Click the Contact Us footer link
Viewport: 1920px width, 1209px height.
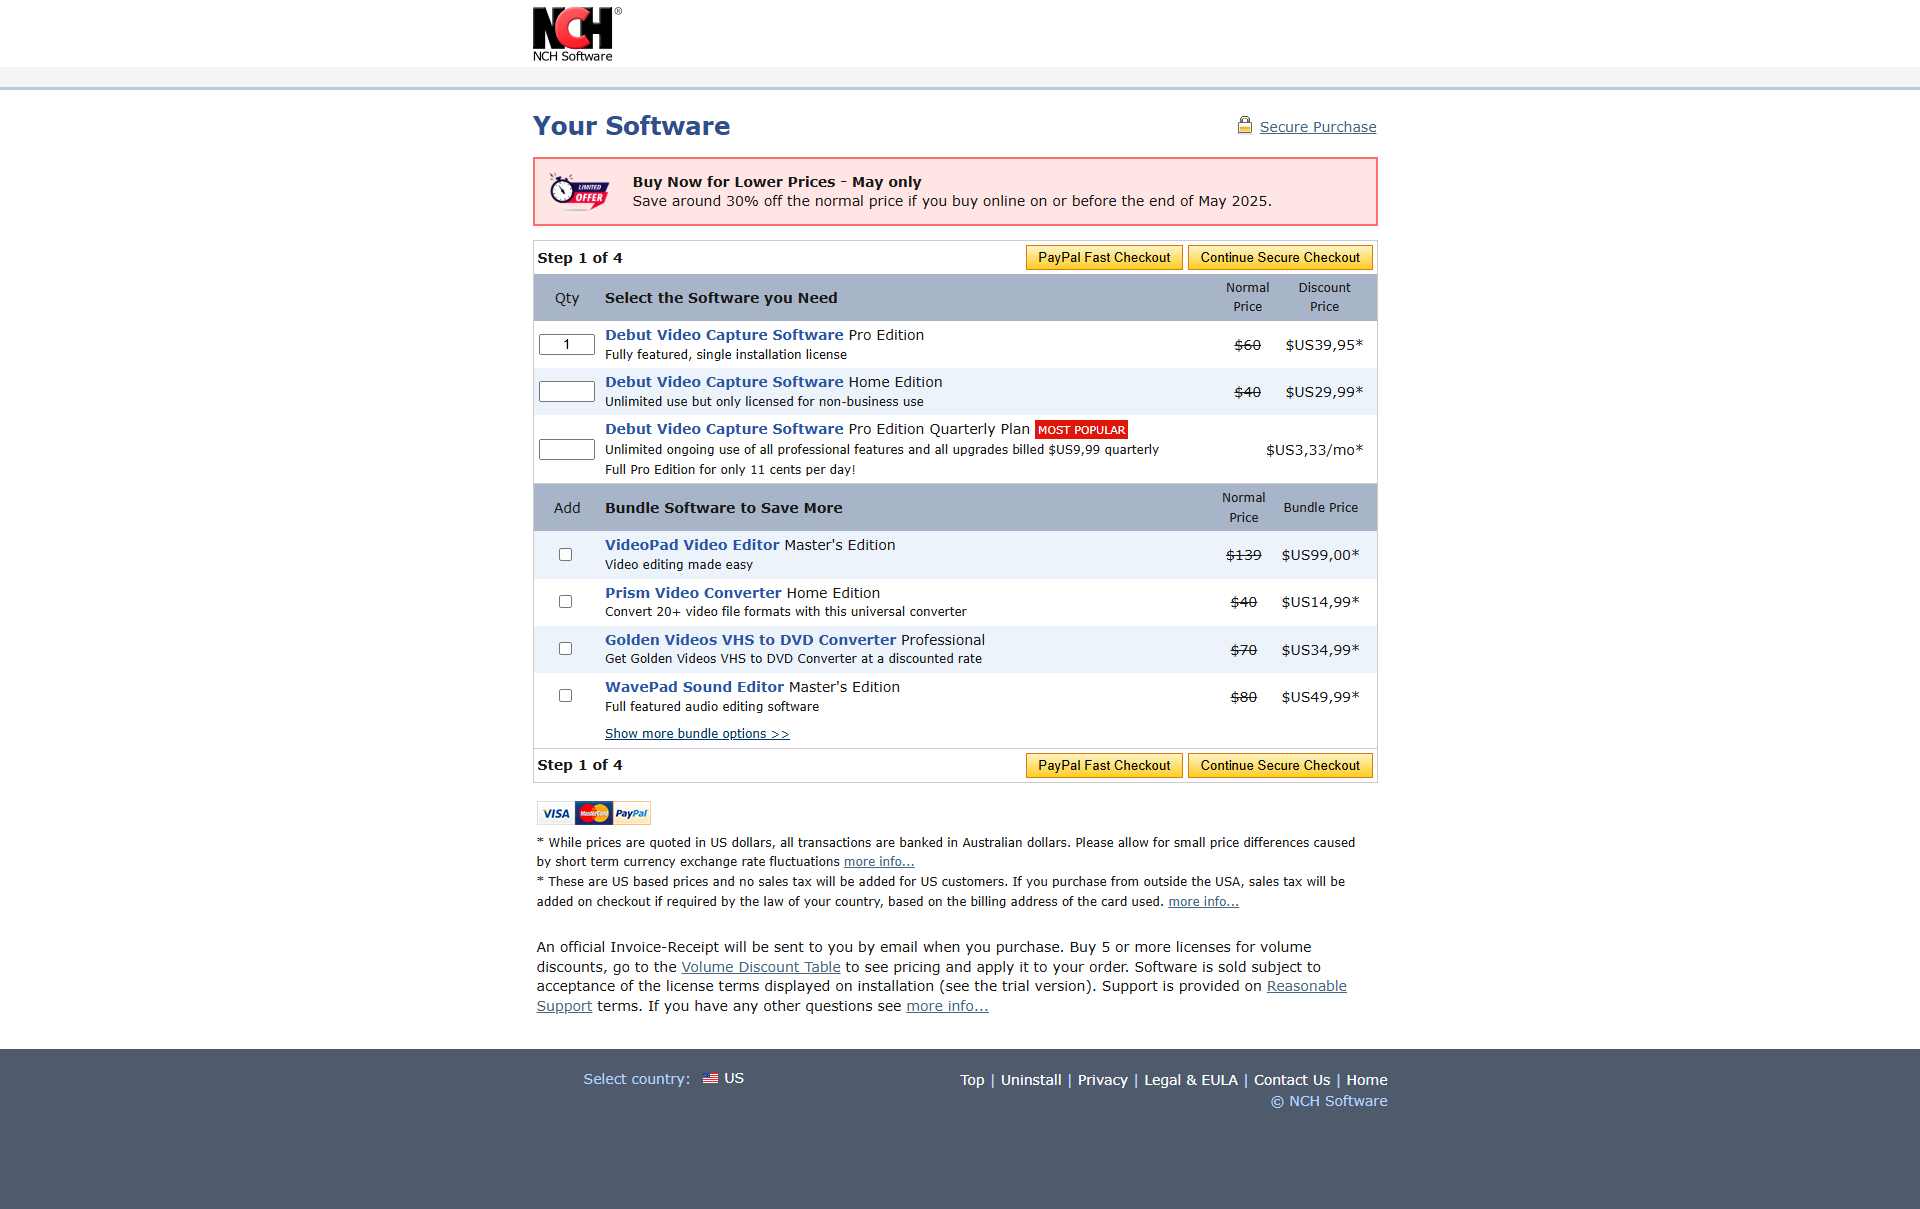(1292, 1080)
